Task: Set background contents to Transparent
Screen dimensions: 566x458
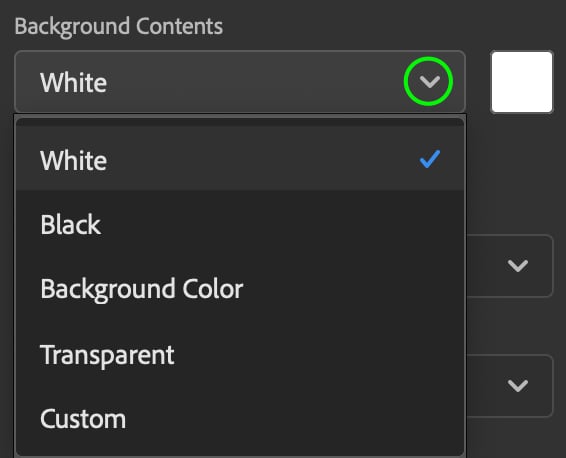Action: pos(240,355)
